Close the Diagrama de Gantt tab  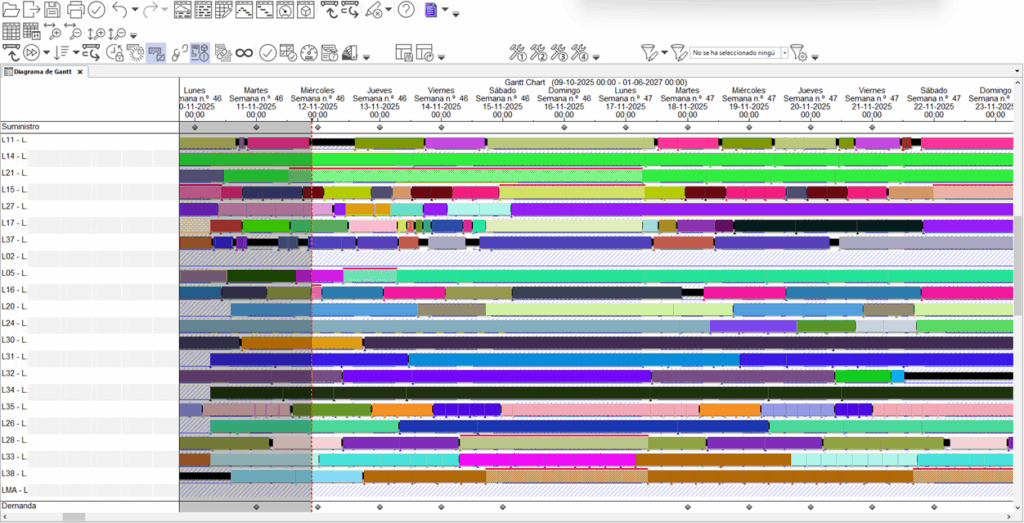pyautogui.click(x=81, y=71)
